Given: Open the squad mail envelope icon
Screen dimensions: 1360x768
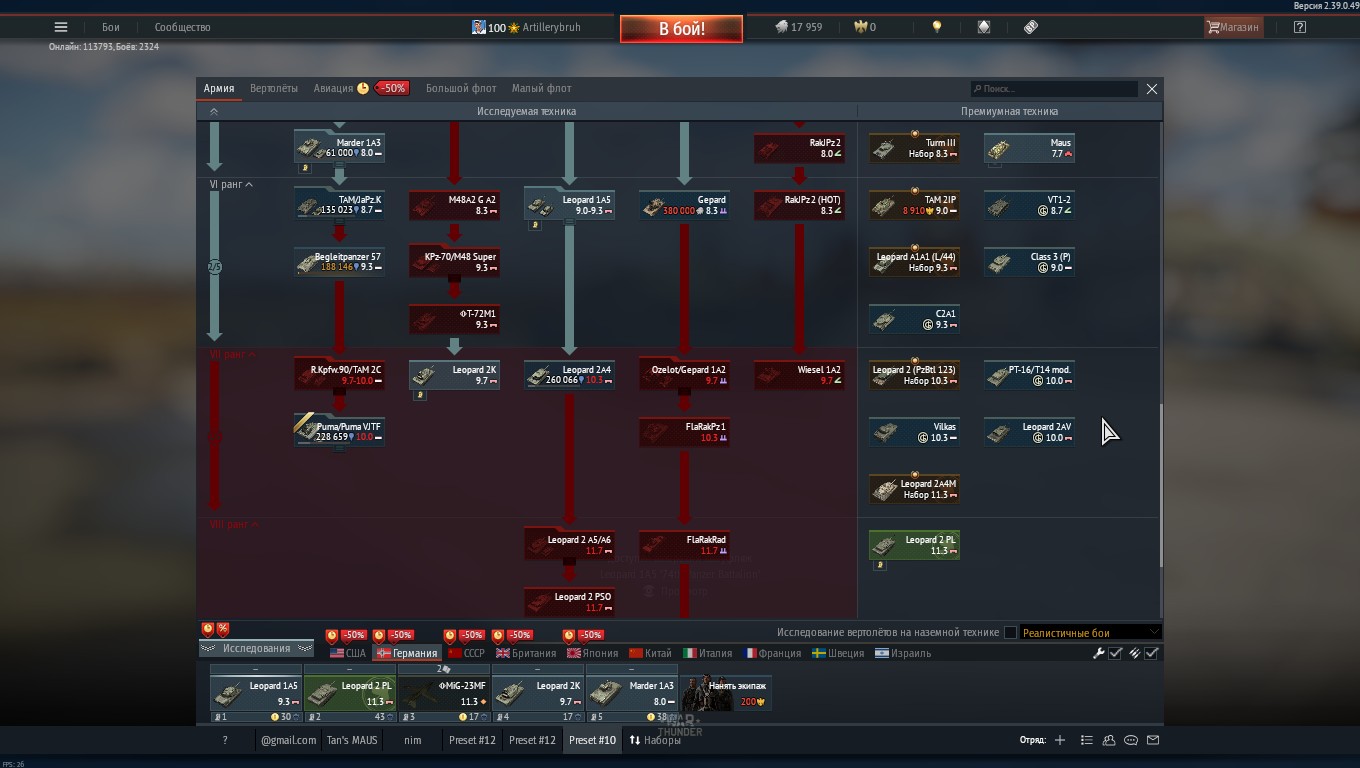Looking at the screenshot, I should (x=1153, y=740).
